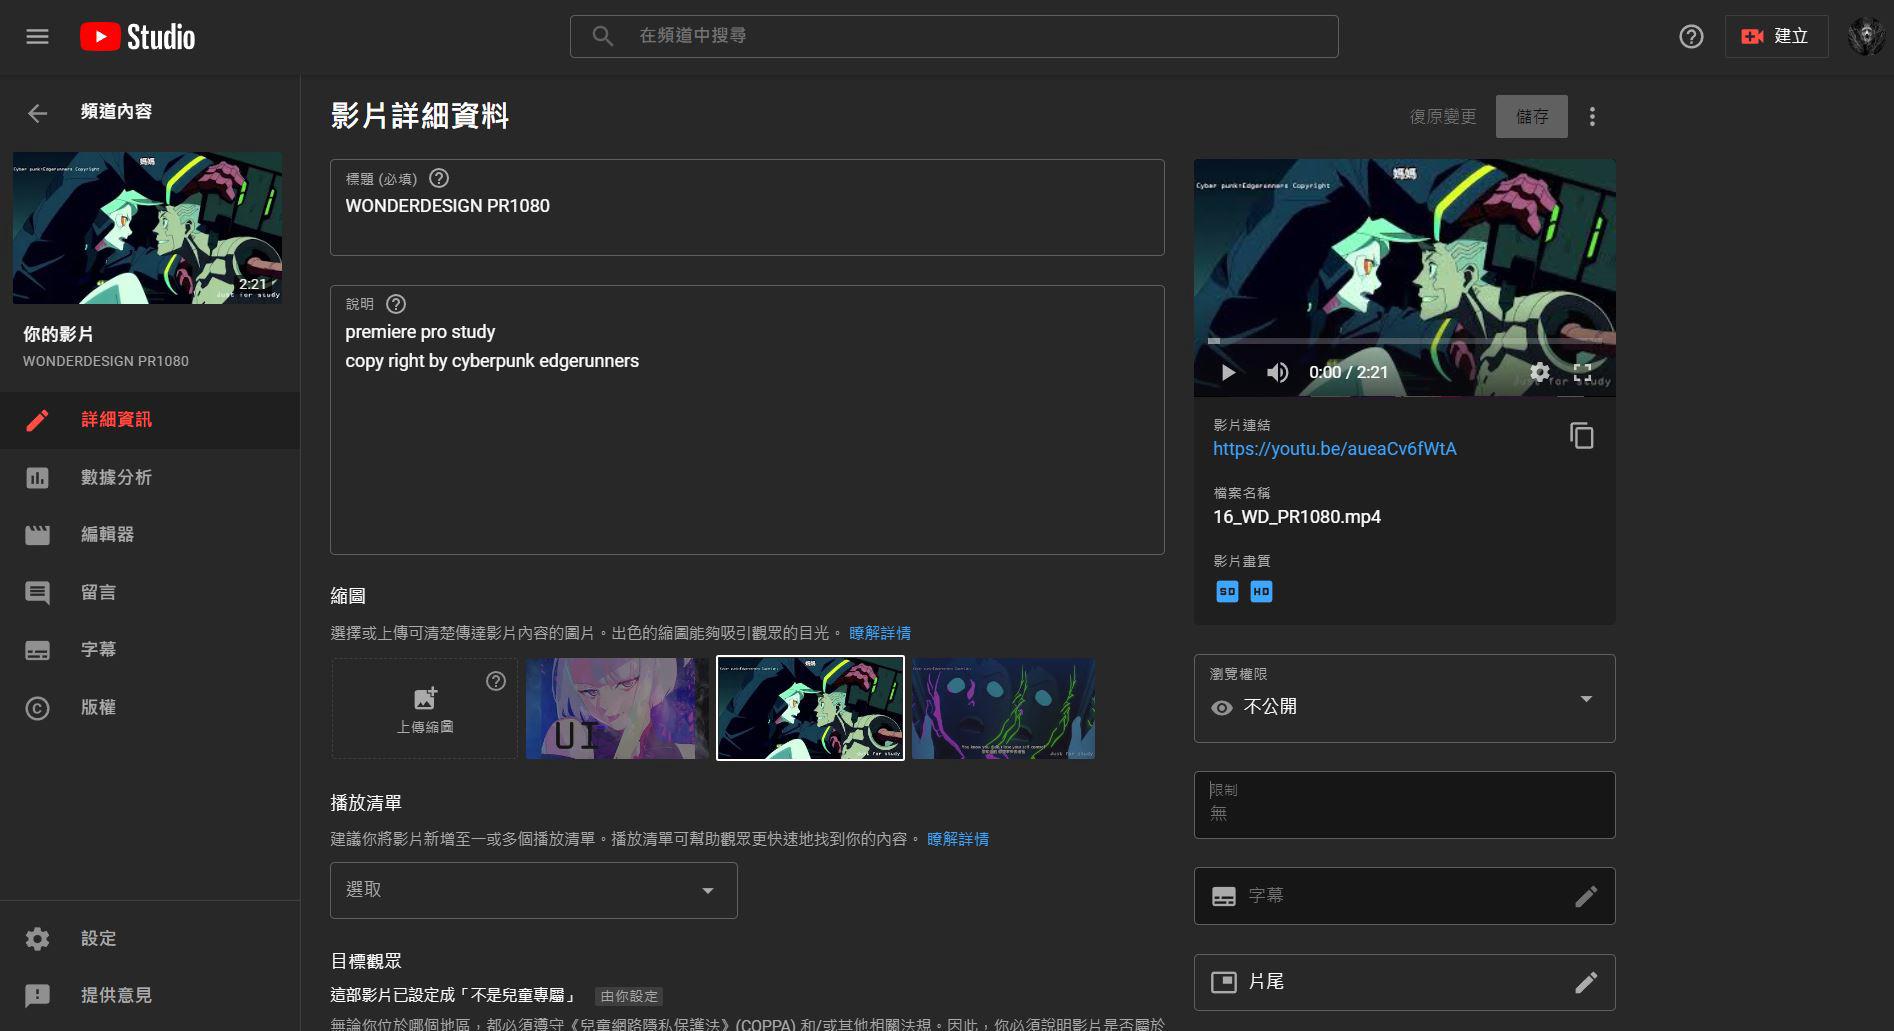The image size is (1894, 1031).
Task: Click the channel search field
Action: click(x=954, y=36)
